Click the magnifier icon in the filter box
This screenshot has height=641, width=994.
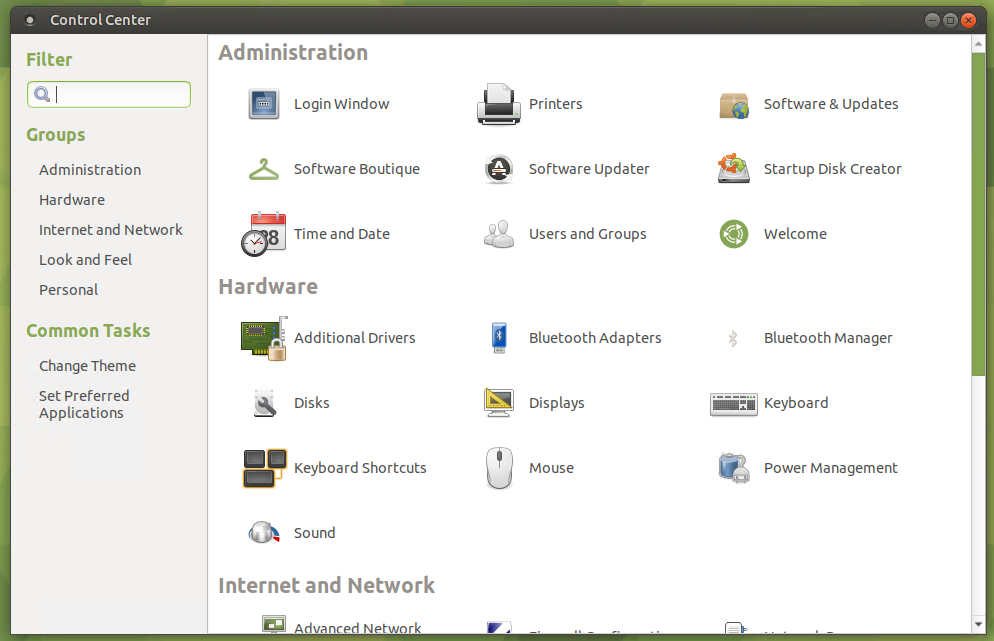42,94
